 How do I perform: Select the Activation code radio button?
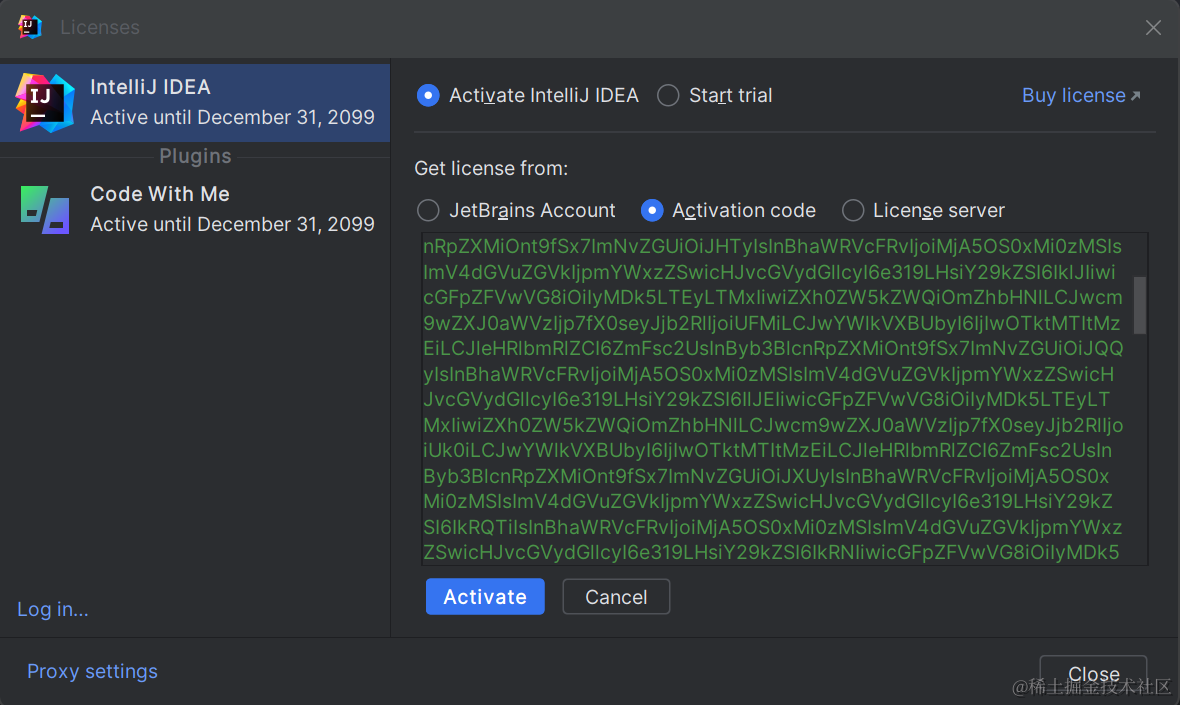[652, 211]
